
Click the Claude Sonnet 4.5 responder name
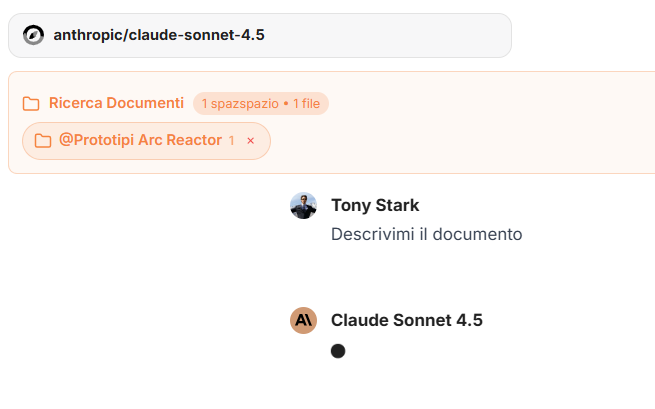(x=406, y=320)
